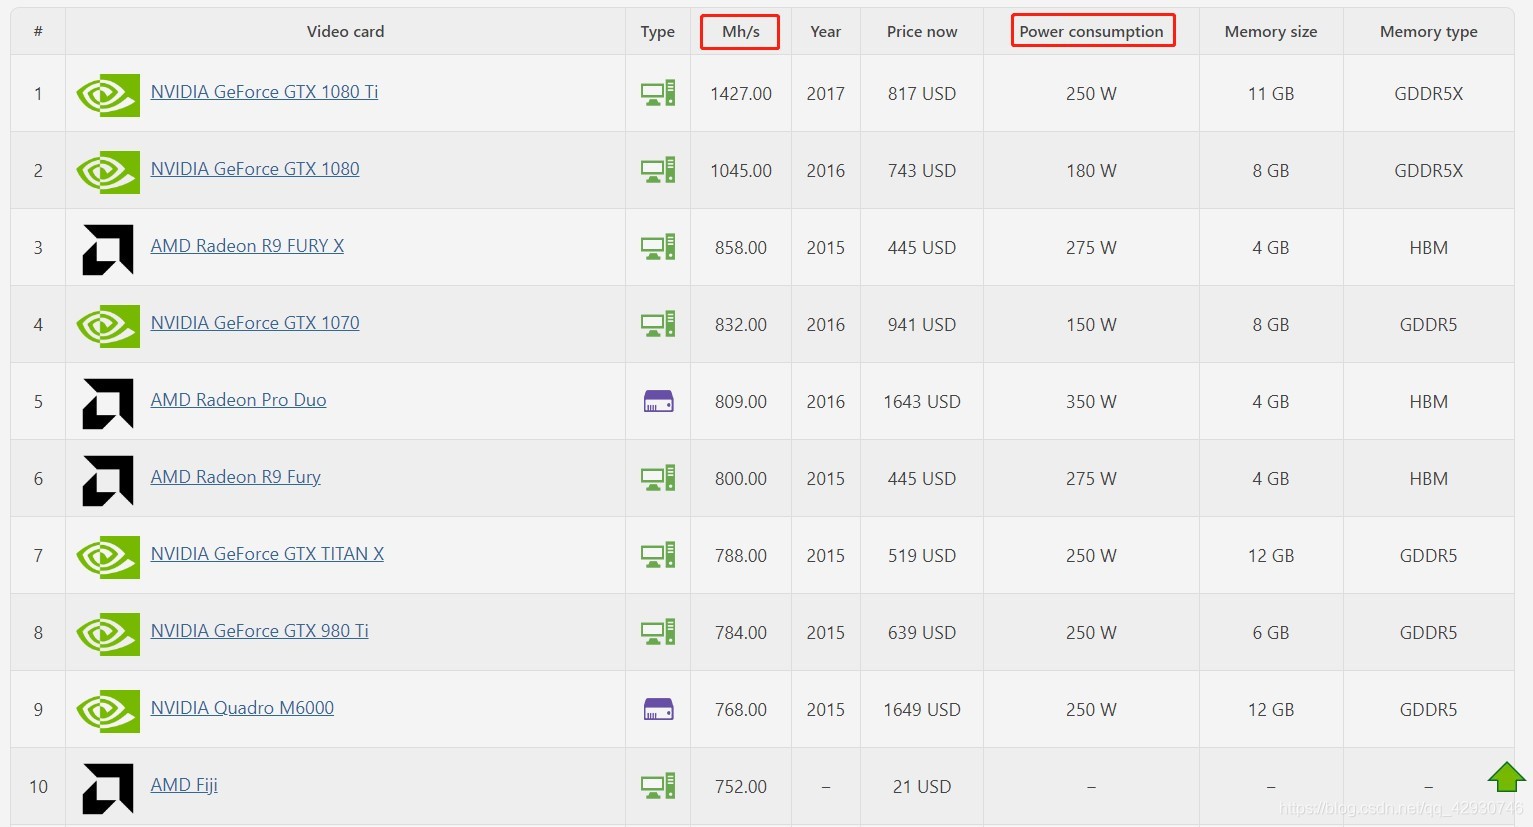Click the NVIDIA logo beside GTX 1070

click(108, 327)
